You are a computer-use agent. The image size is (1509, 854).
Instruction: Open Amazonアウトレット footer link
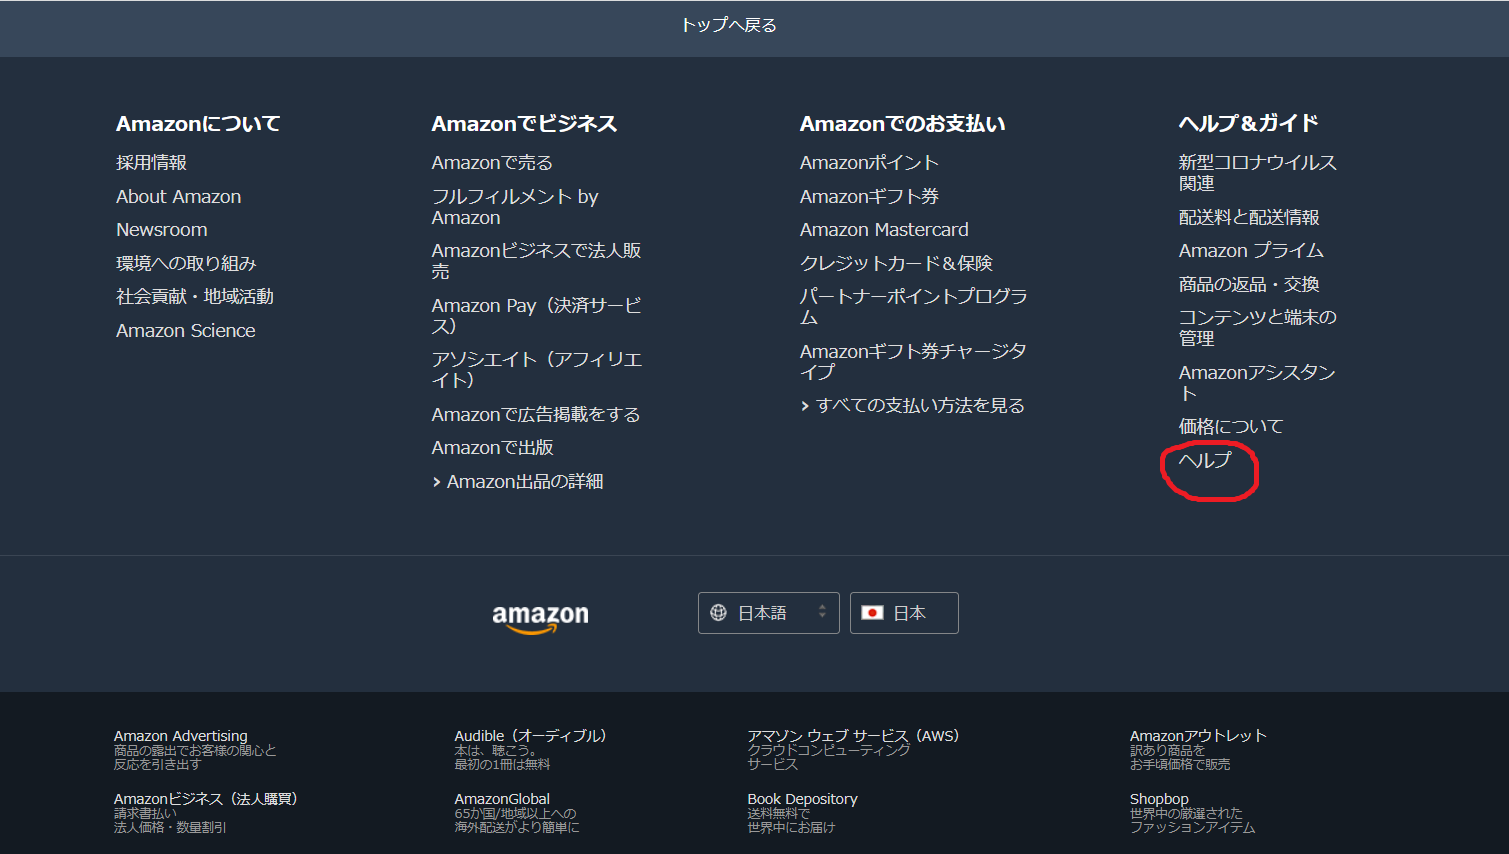(1198, 736)
